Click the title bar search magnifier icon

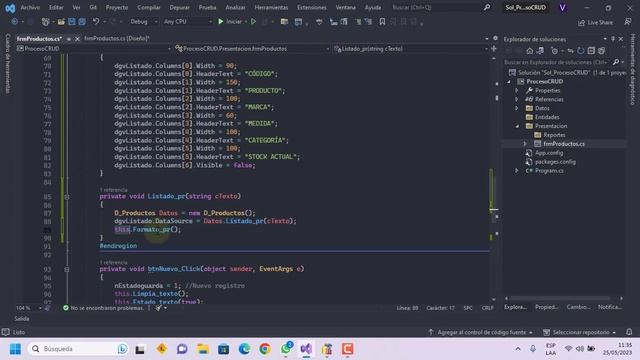pyautogui.click(x=487, y=7)
